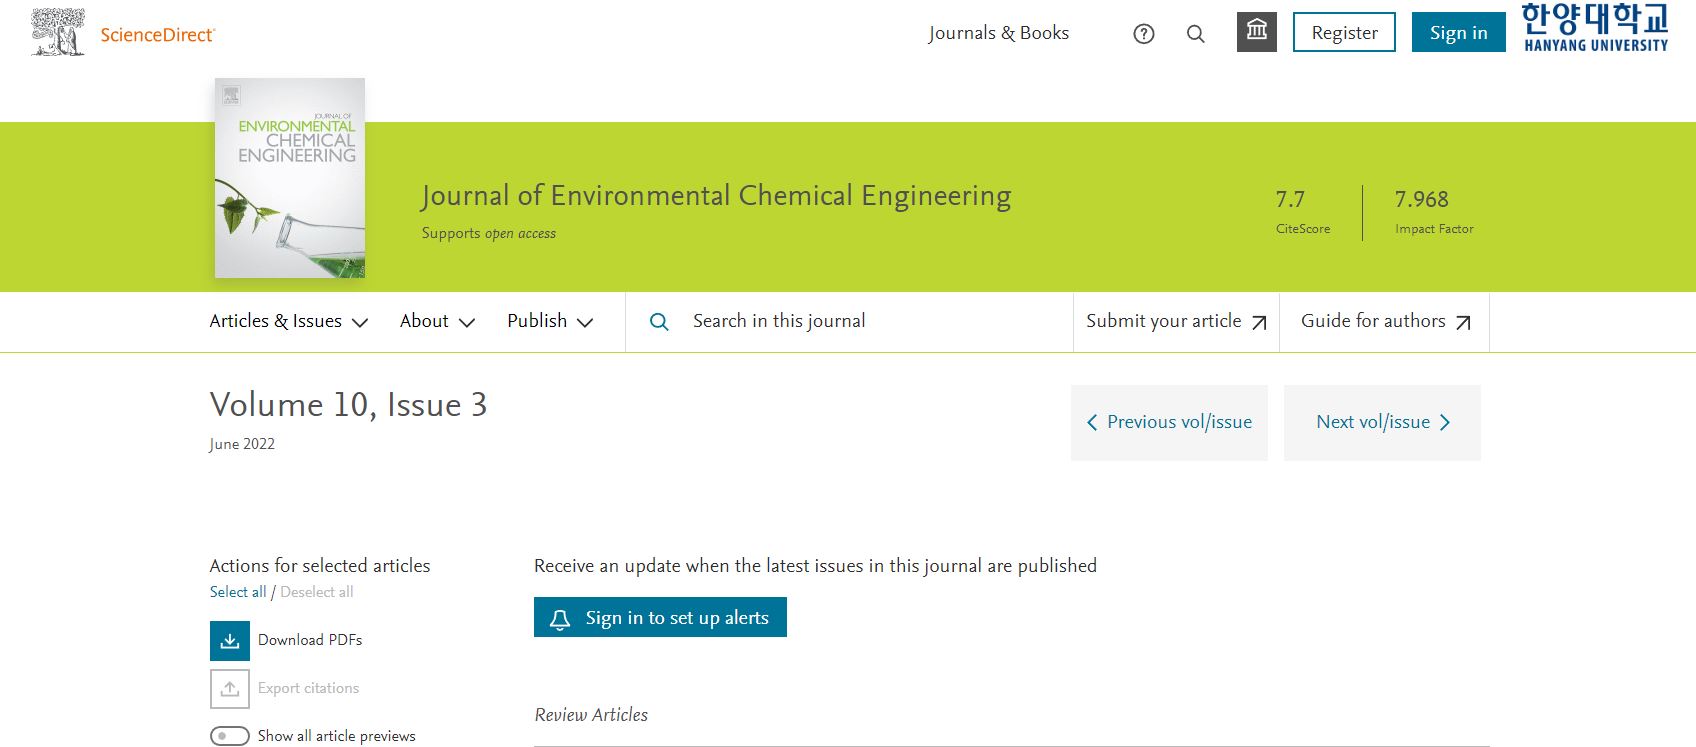This screenshot has height=747, width=1696.
Task: Click the Hanyang University logo
Action: coord(1595,28)
